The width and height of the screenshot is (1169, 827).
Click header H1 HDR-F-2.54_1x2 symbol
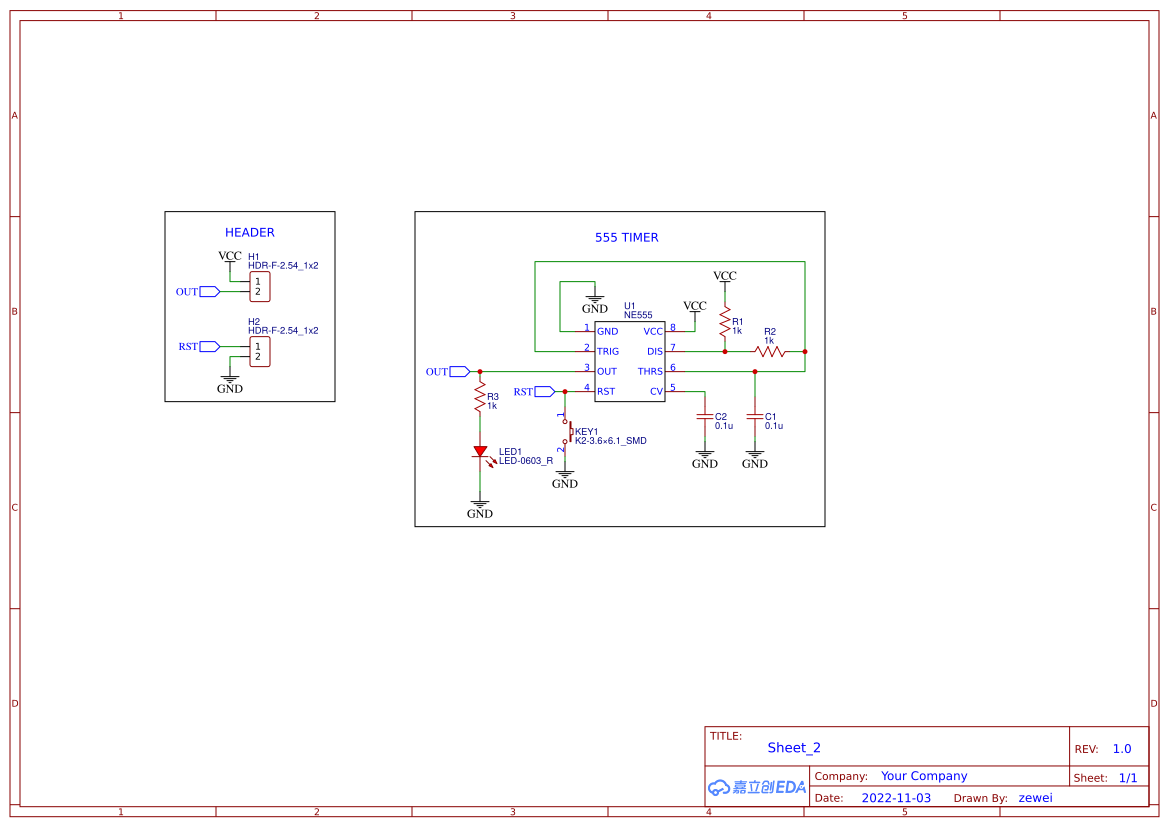tap(258, 288)
